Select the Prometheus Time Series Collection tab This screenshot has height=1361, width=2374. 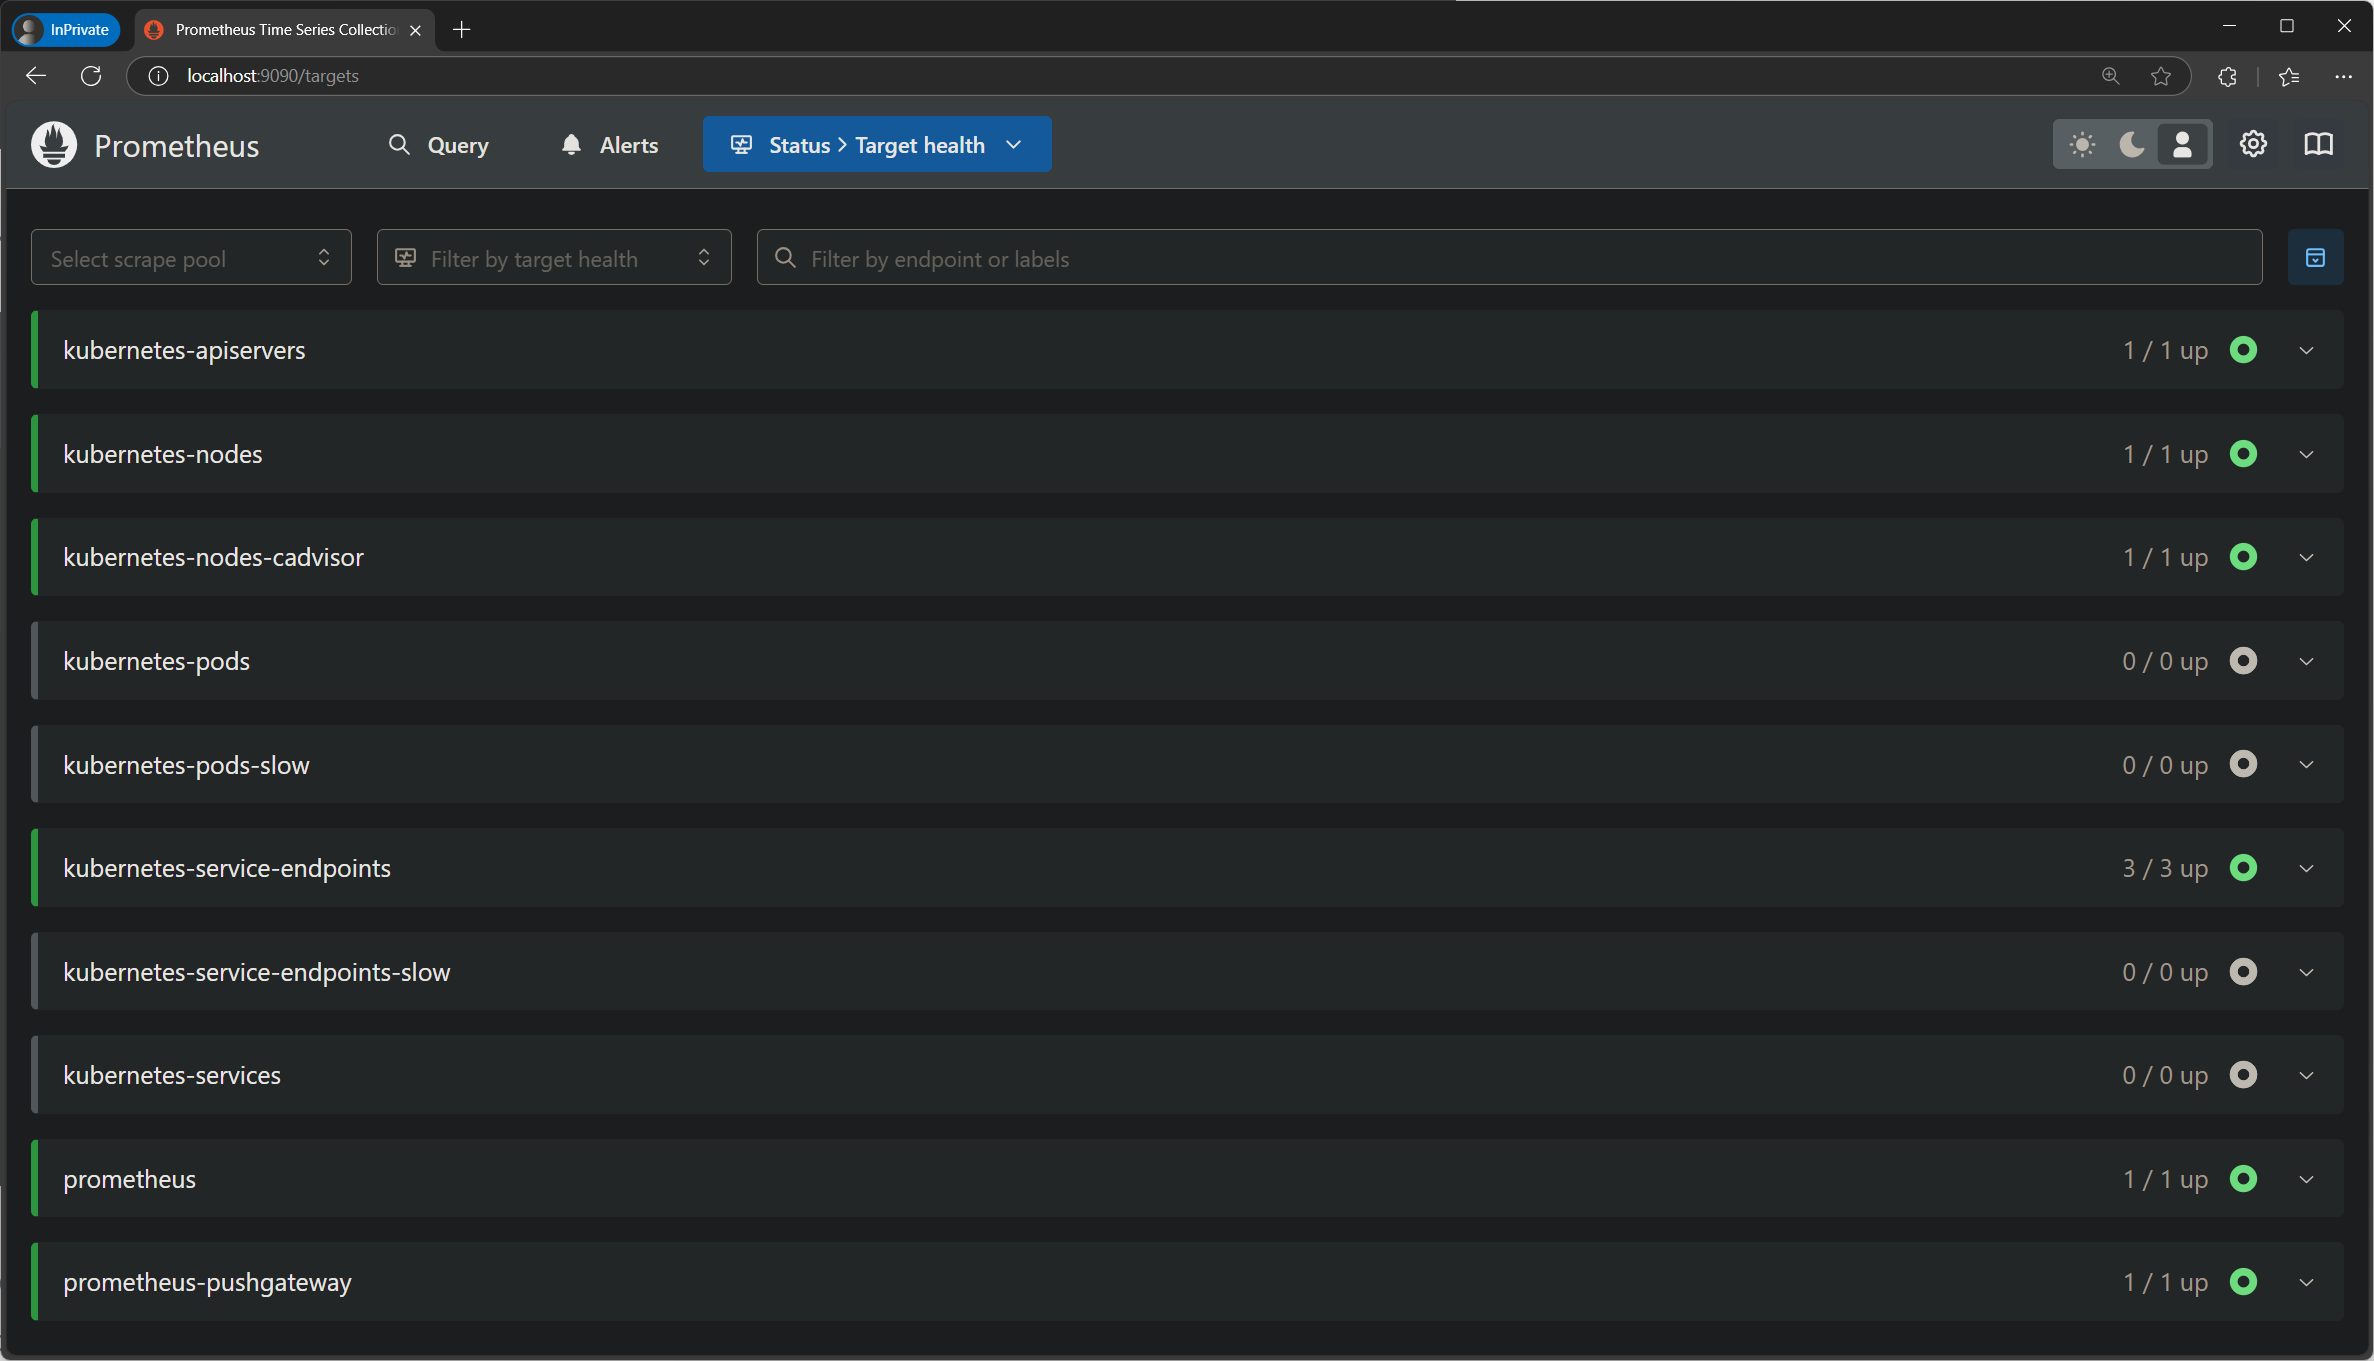[x=285, y=30]
